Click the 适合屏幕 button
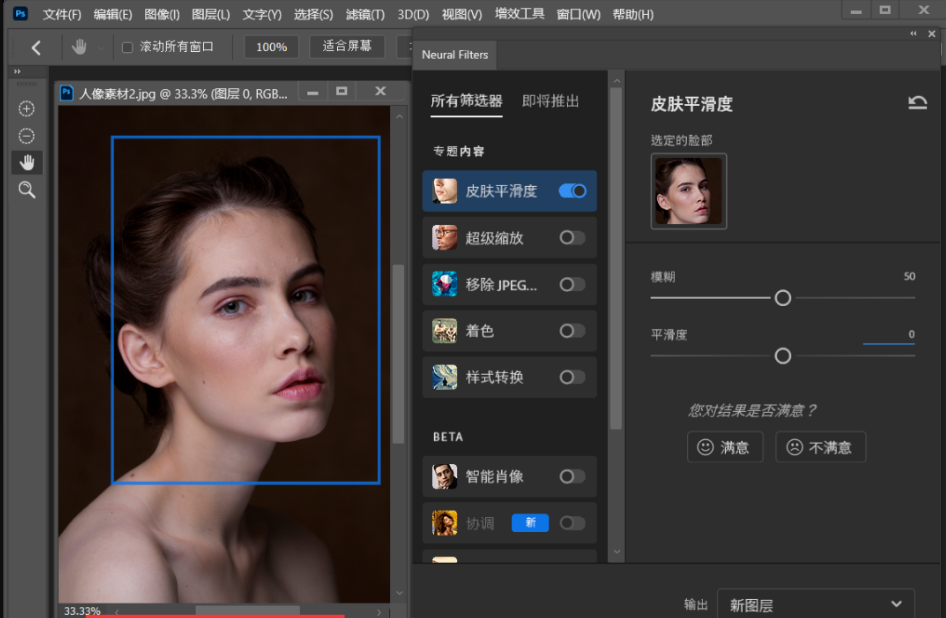This screenshot has width=946, height=618. (x=347, y=47)
